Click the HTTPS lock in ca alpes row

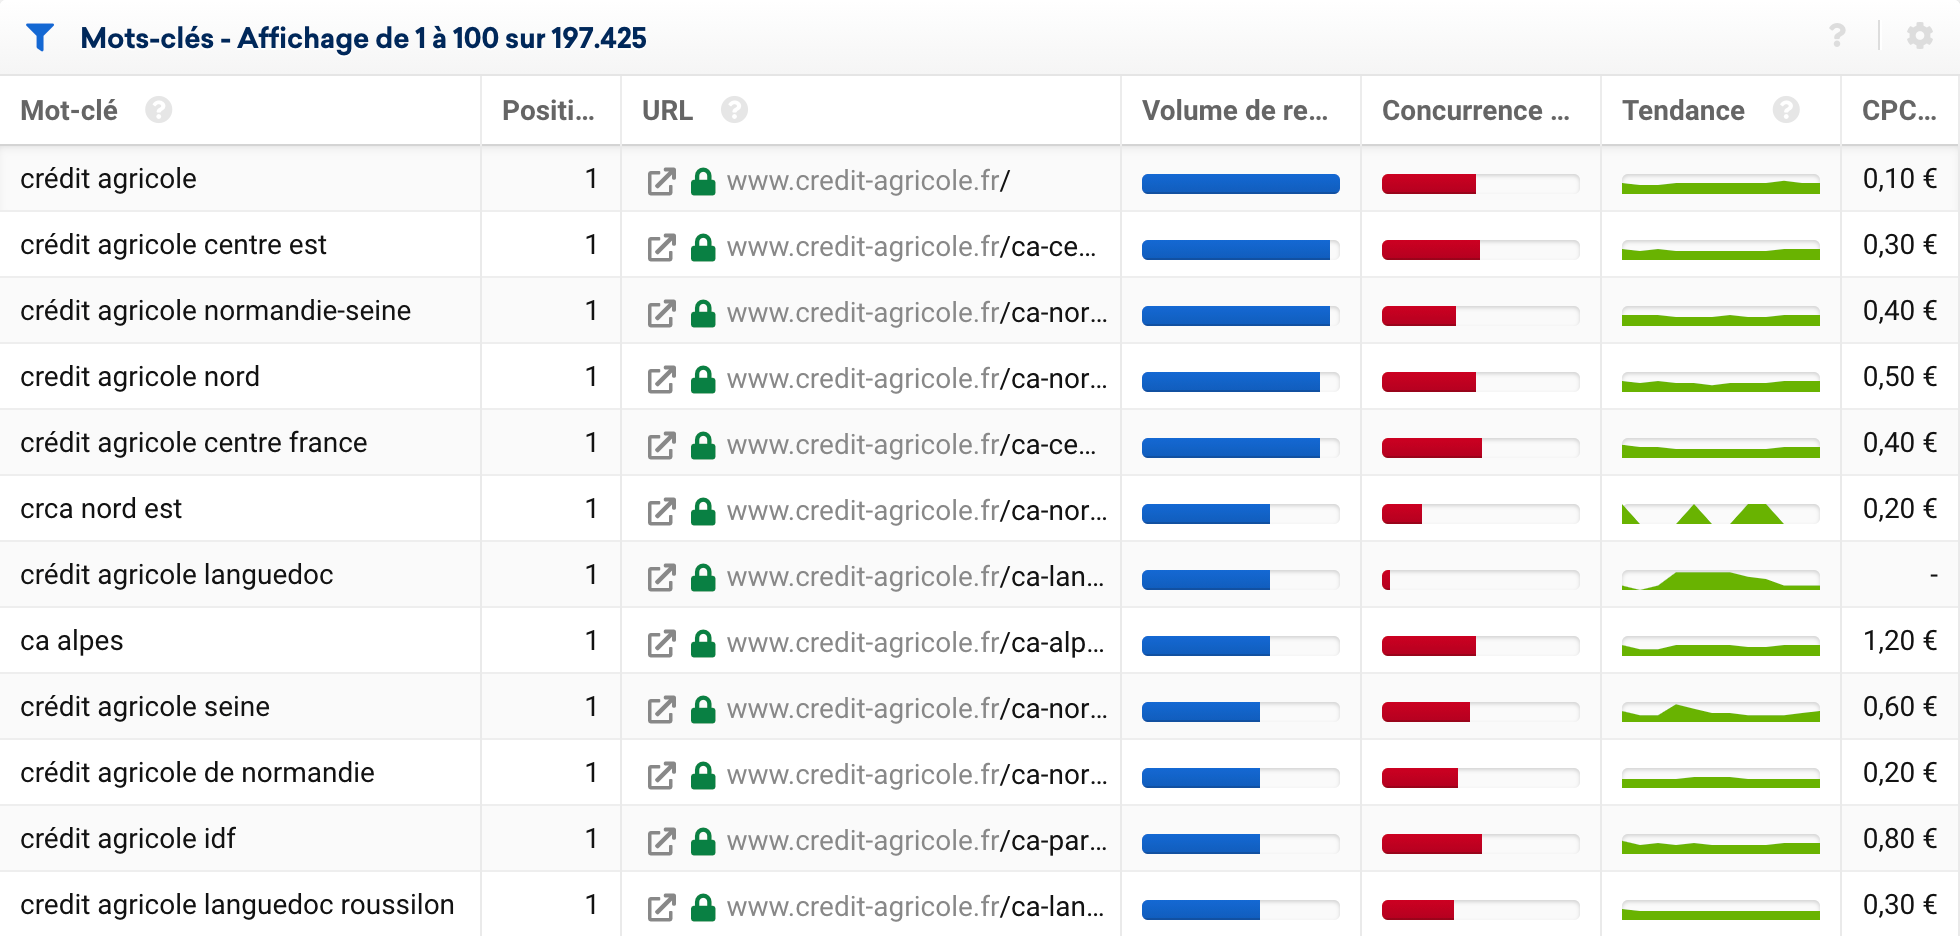coord(703,643)
